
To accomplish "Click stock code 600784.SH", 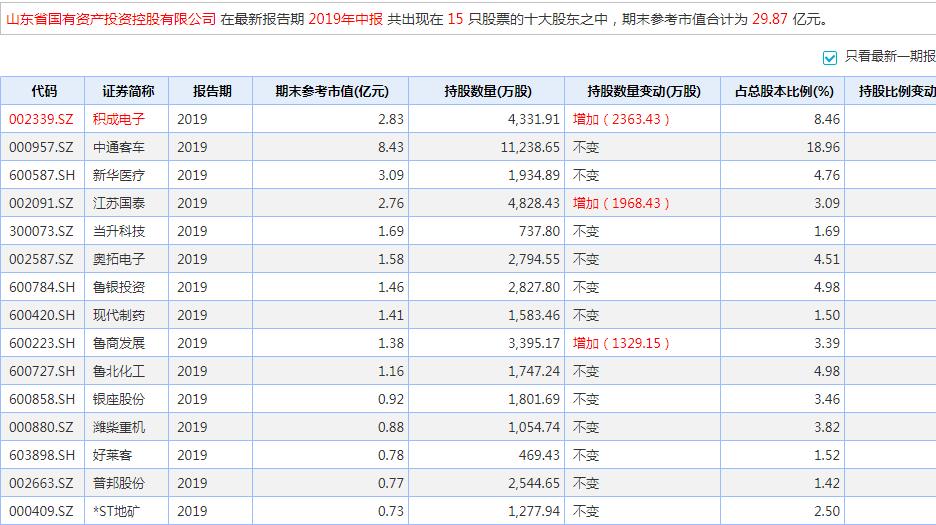I will click(41, 287).
